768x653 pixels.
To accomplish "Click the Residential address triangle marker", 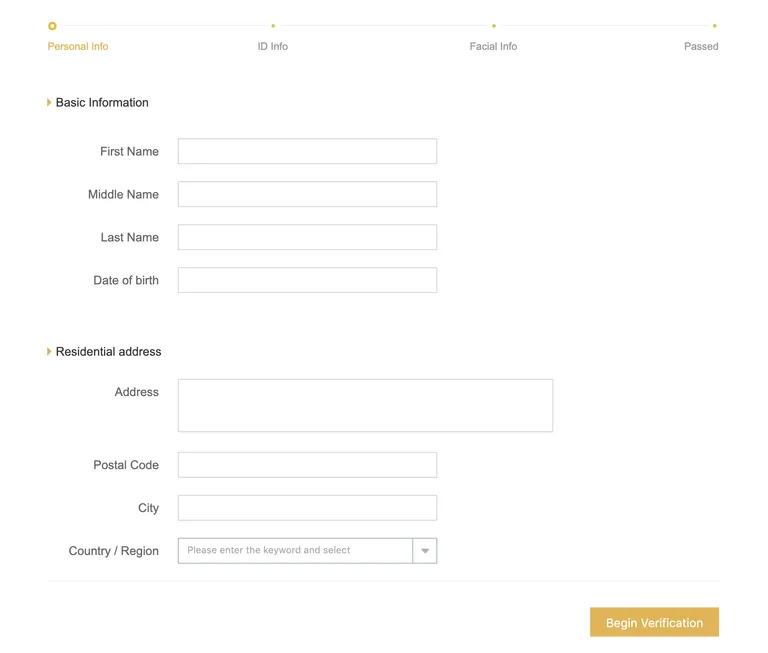I will coord(49,351).
